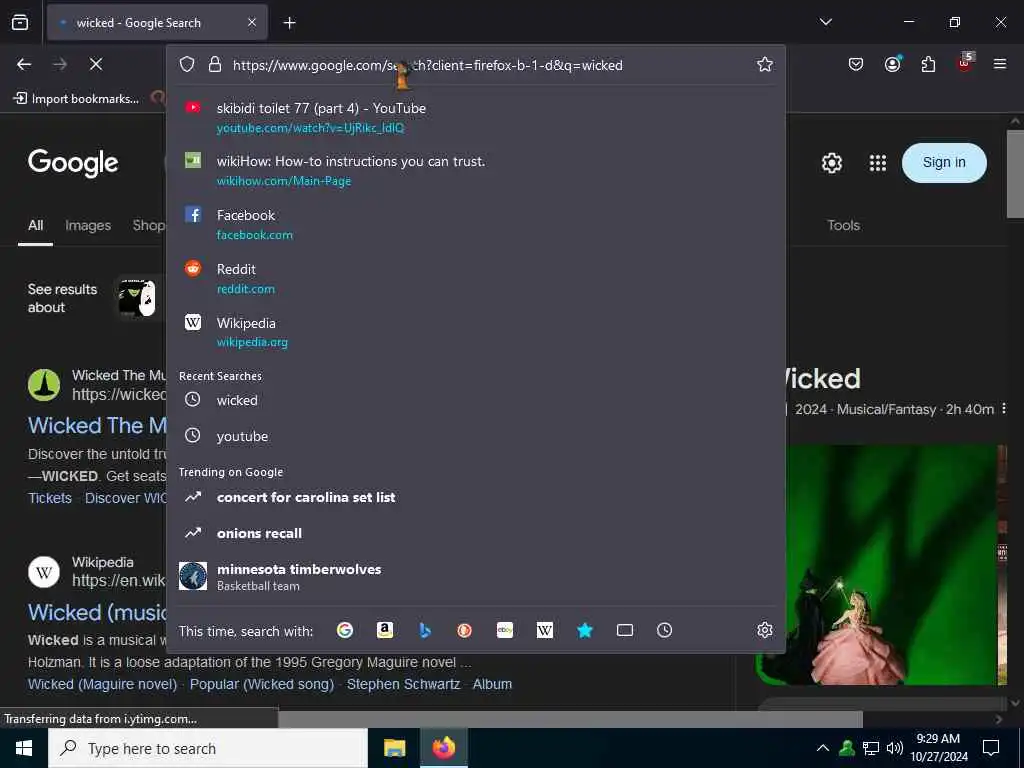The width and height of the screenshot is (1024, 768).
Task: Click Import bookmarks in bookmarks toolbar
Action: 76,99
